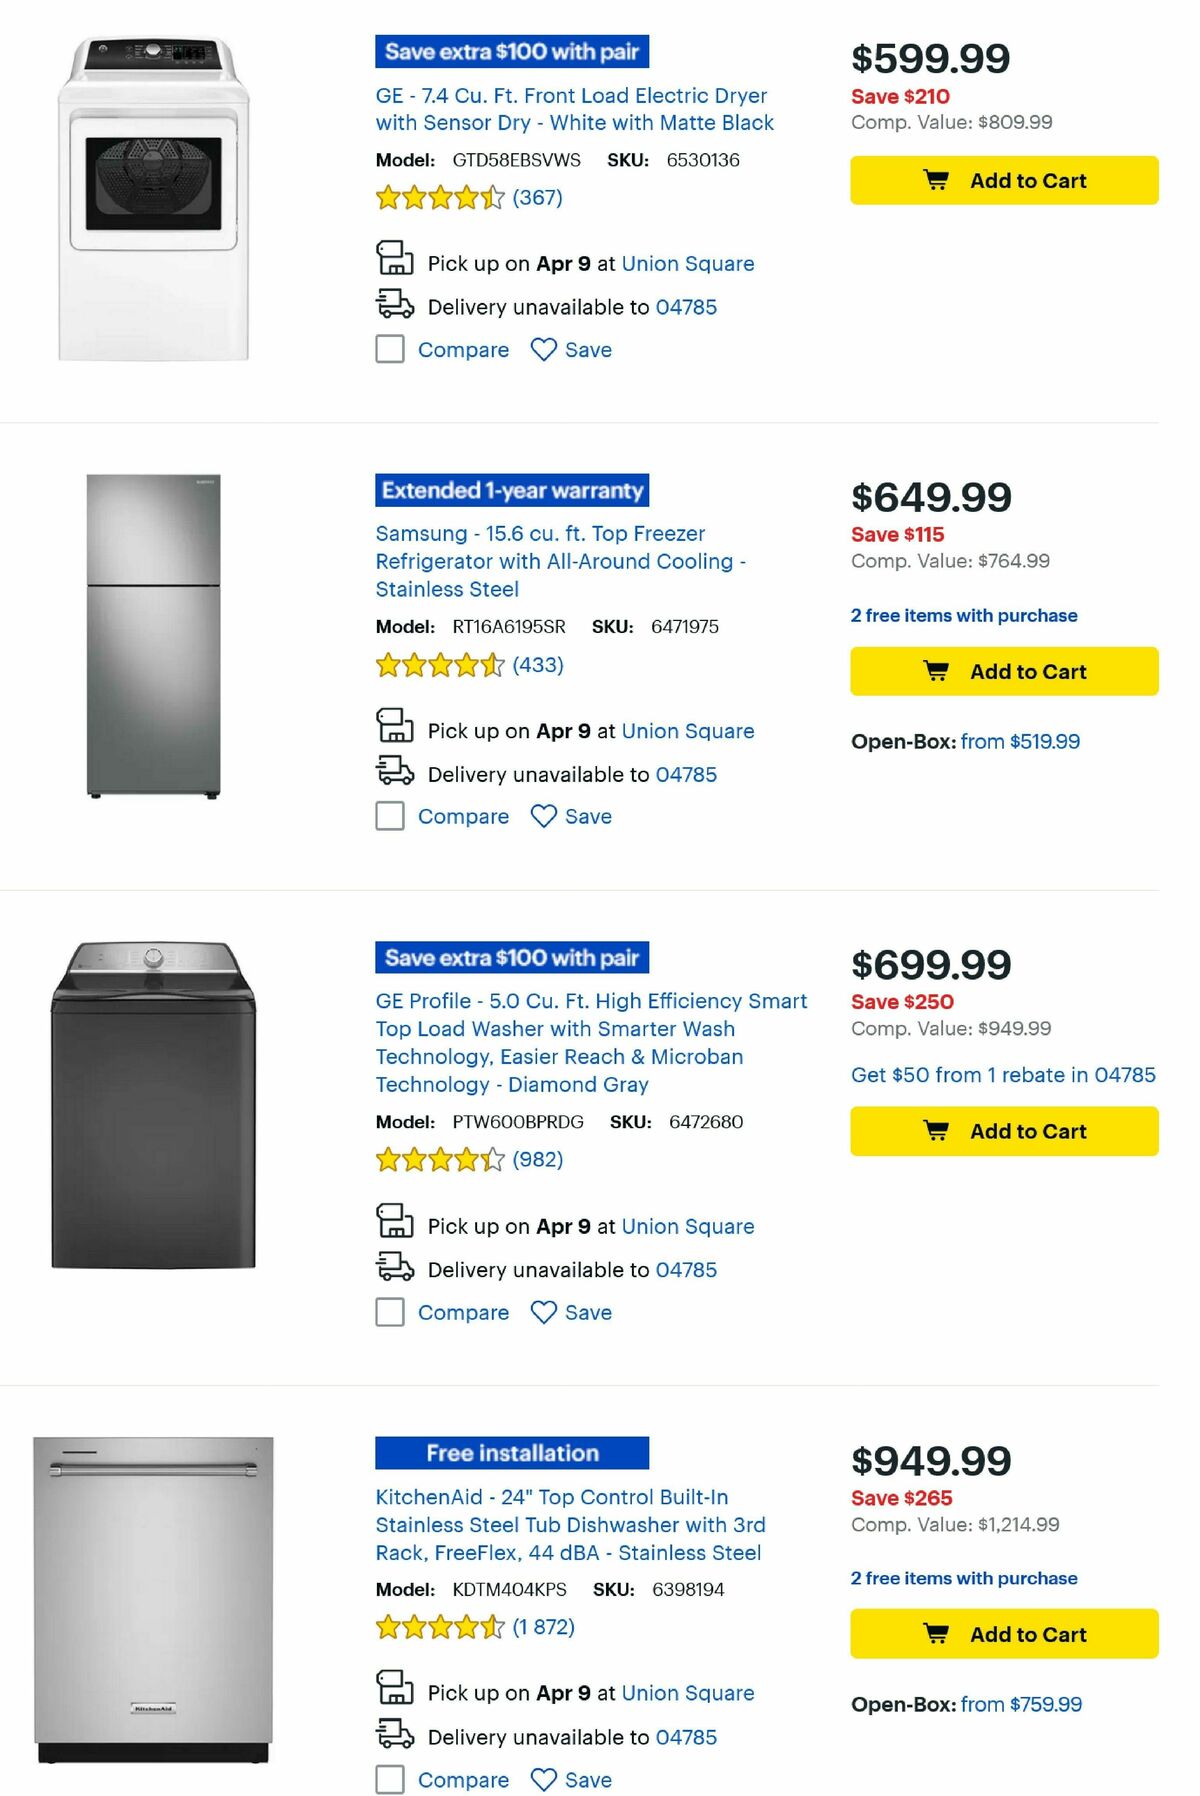Add the Samsung refrigerator to cart

click(x=1003, y=671)
